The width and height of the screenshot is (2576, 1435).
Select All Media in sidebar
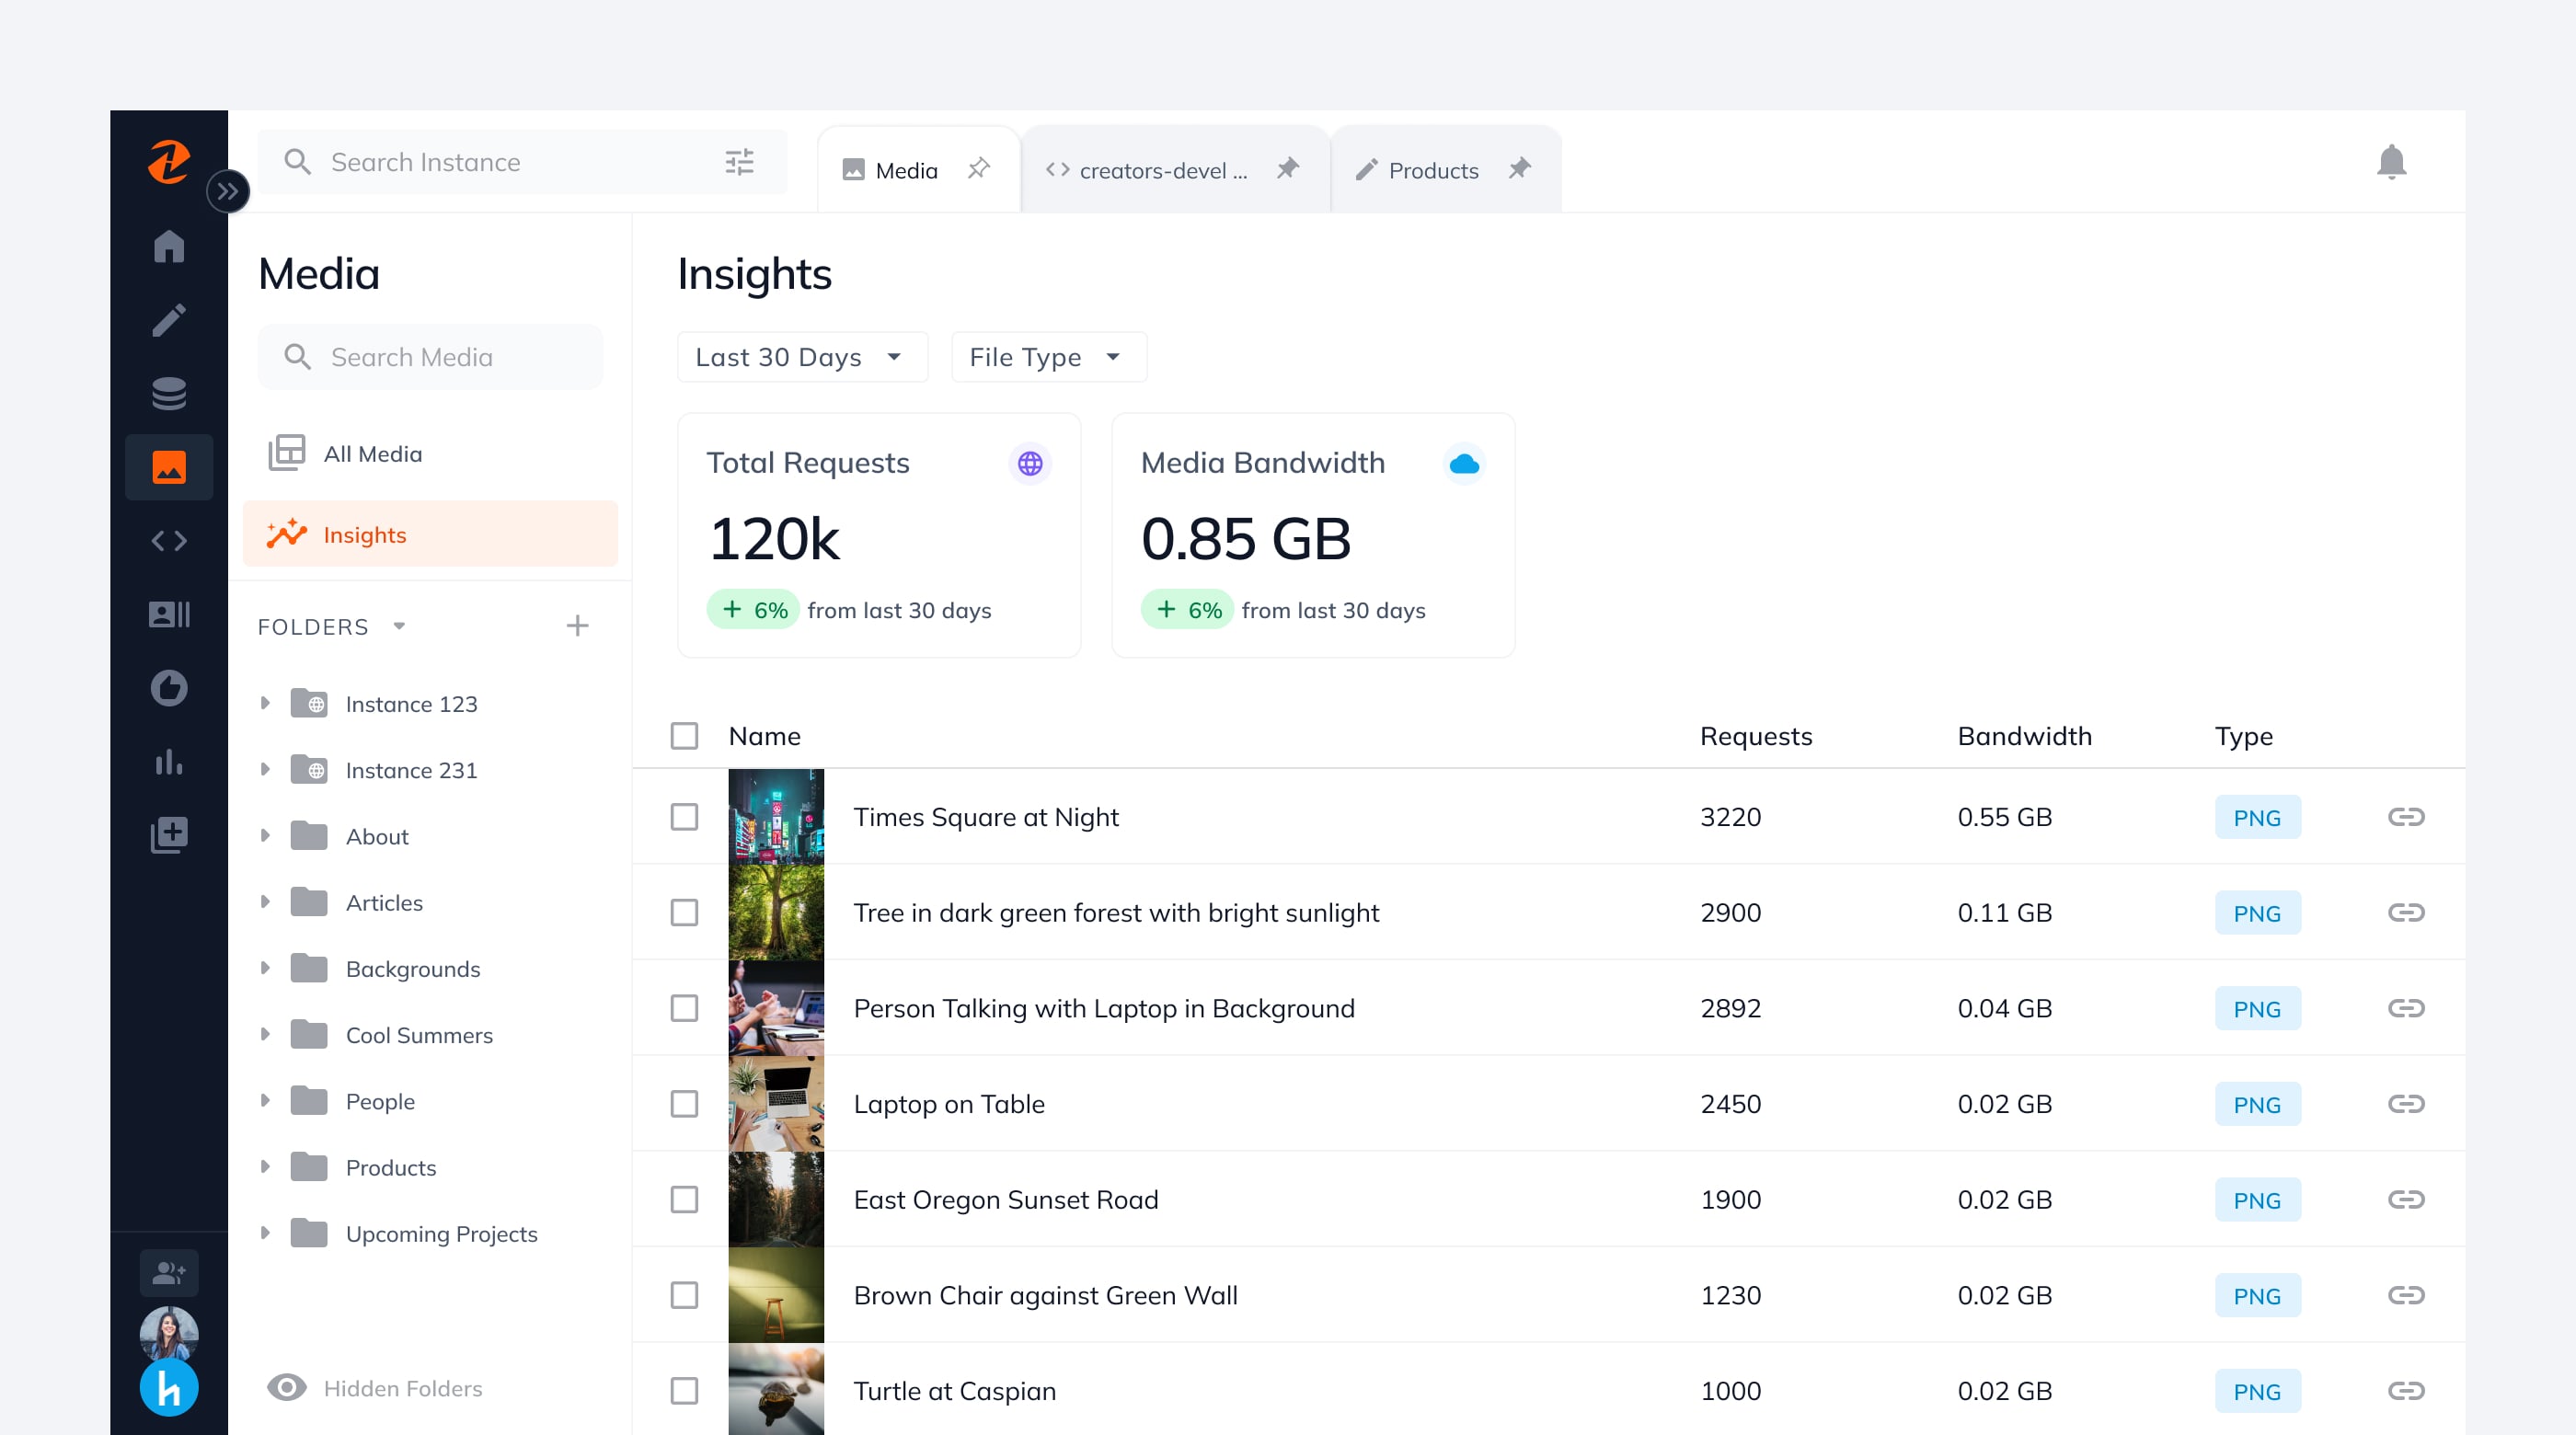point(430,454)
